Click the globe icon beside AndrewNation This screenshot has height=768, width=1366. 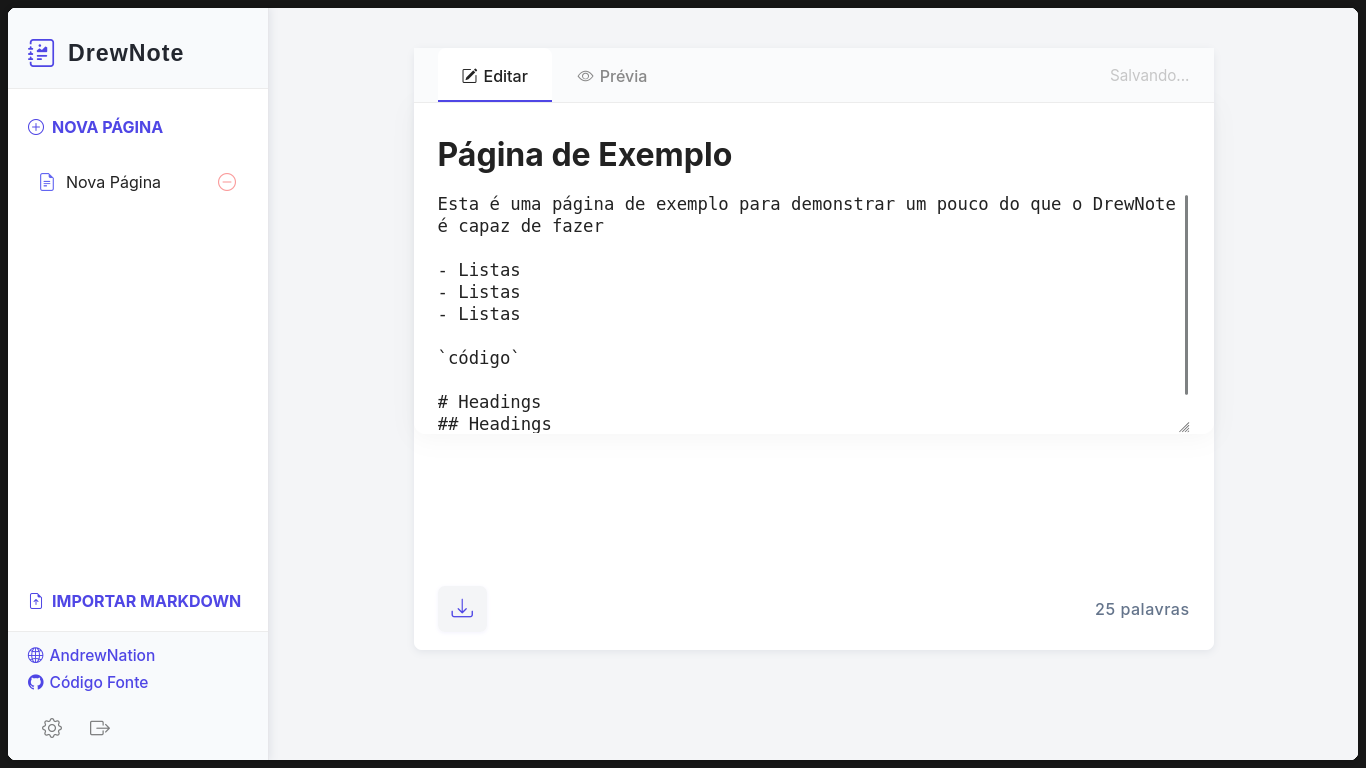pos(36,655)
